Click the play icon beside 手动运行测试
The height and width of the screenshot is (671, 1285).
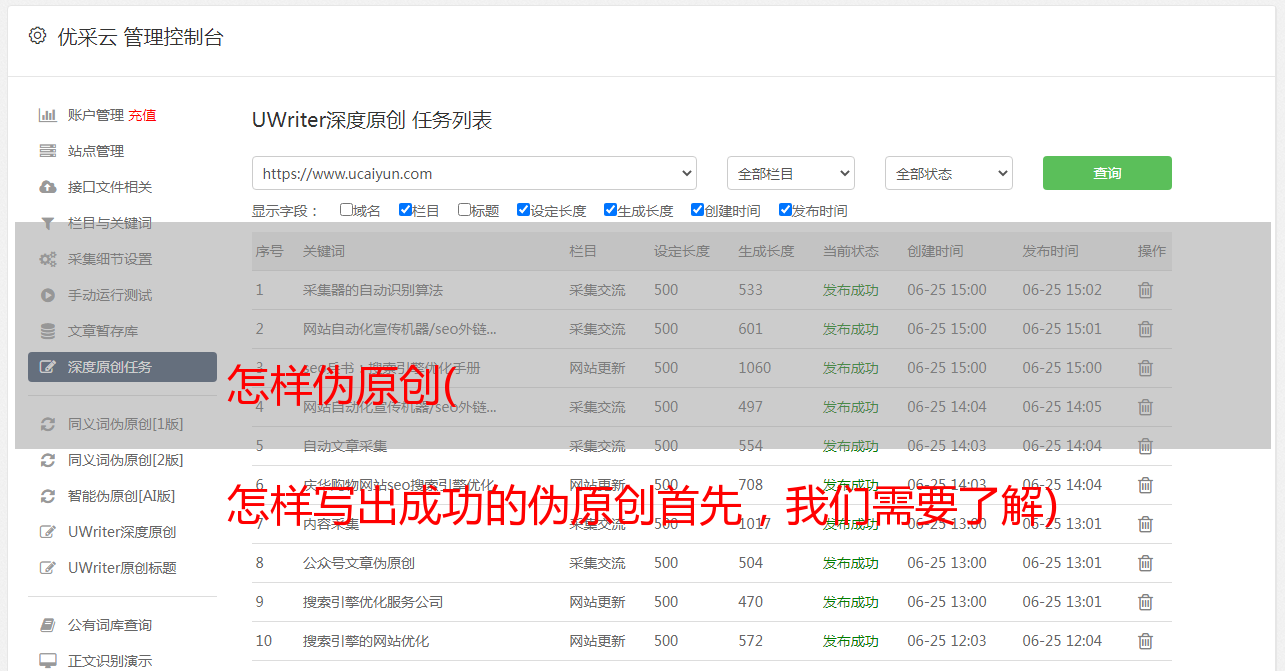(x=47, y=295)
